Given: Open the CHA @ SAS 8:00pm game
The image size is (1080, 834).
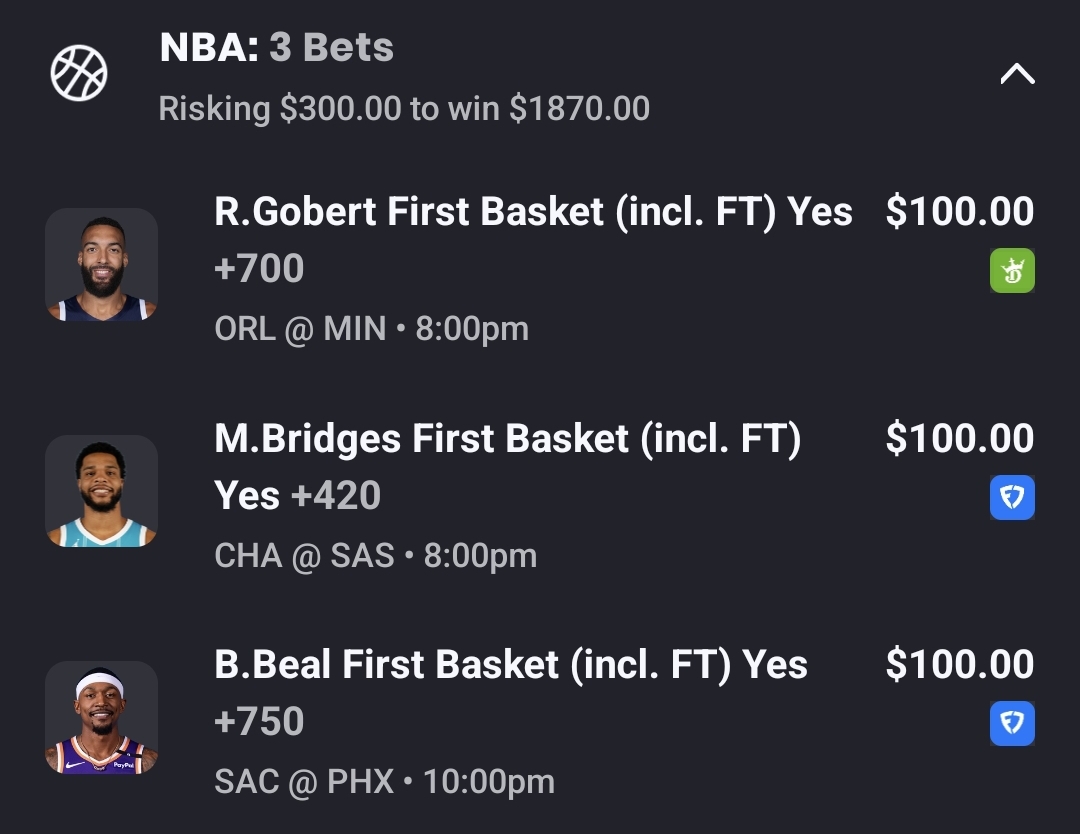Looking at the screenshot, I should [x=375, y=556].
